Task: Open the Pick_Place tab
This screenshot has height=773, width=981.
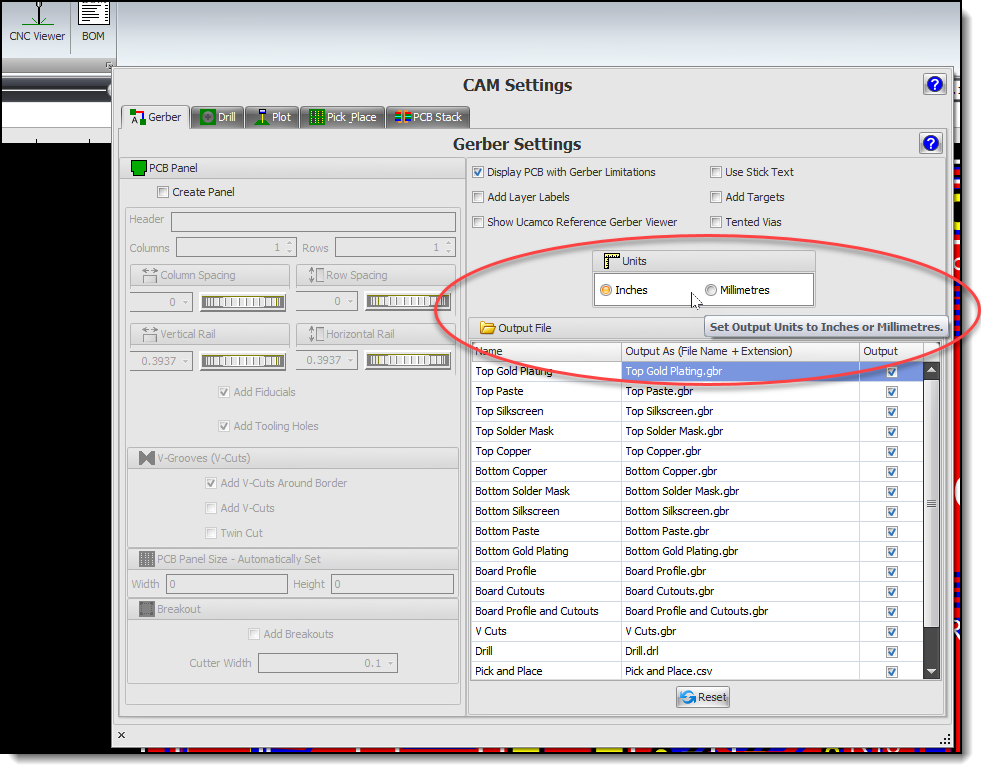Action: tap(341, 117)
